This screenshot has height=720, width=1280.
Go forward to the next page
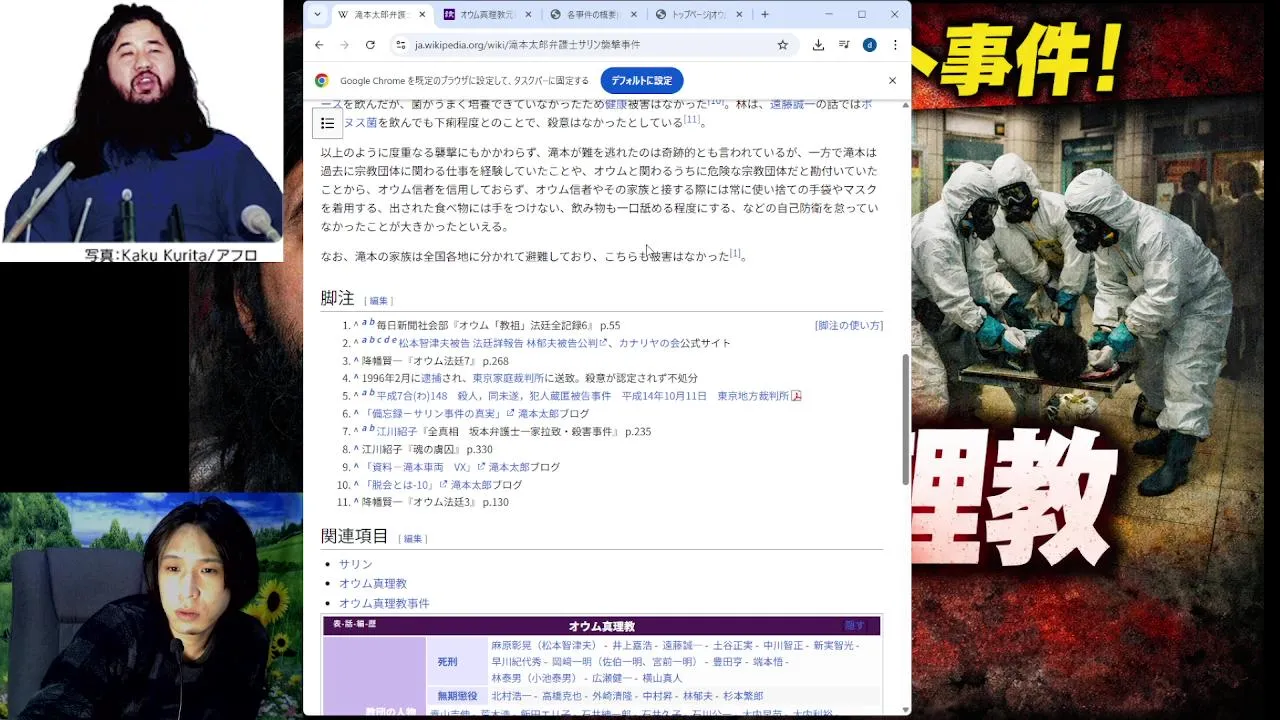click(344, 45)
